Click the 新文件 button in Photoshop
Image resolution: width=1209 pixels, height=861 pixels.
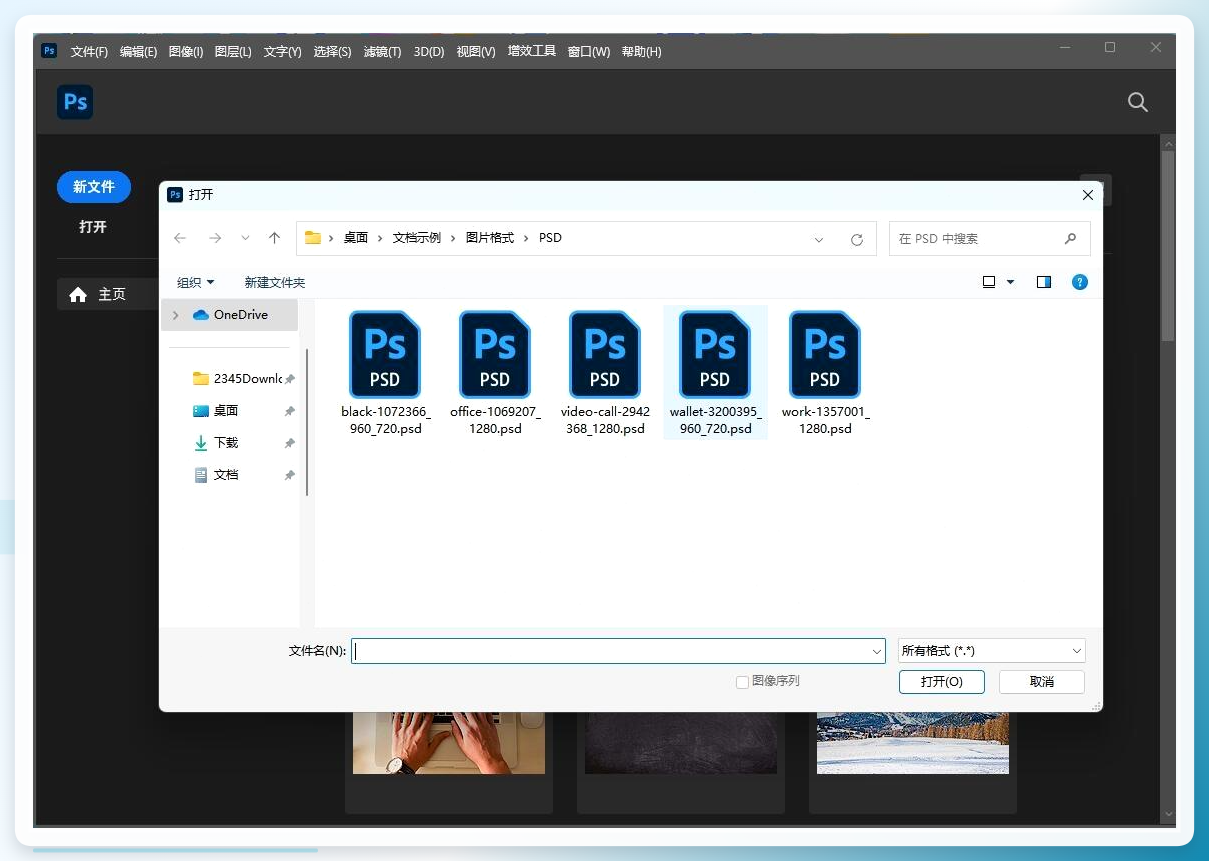94,187
